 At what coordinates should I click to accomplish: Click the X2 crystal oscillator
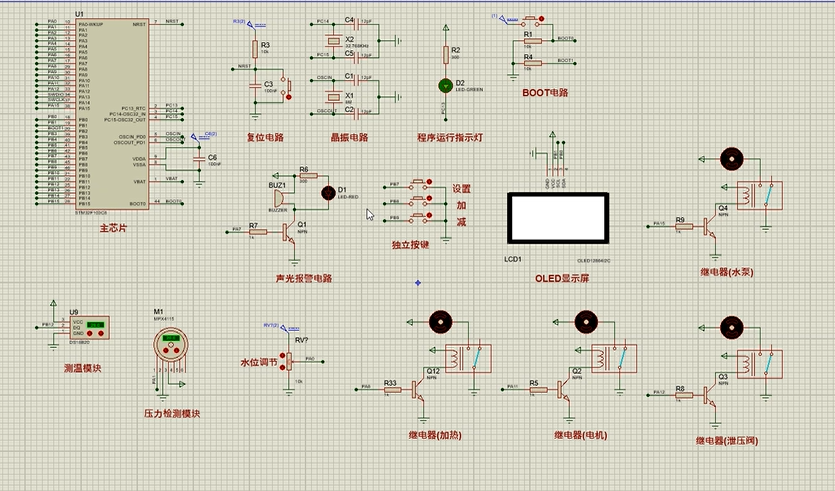(x=333, y=40)
